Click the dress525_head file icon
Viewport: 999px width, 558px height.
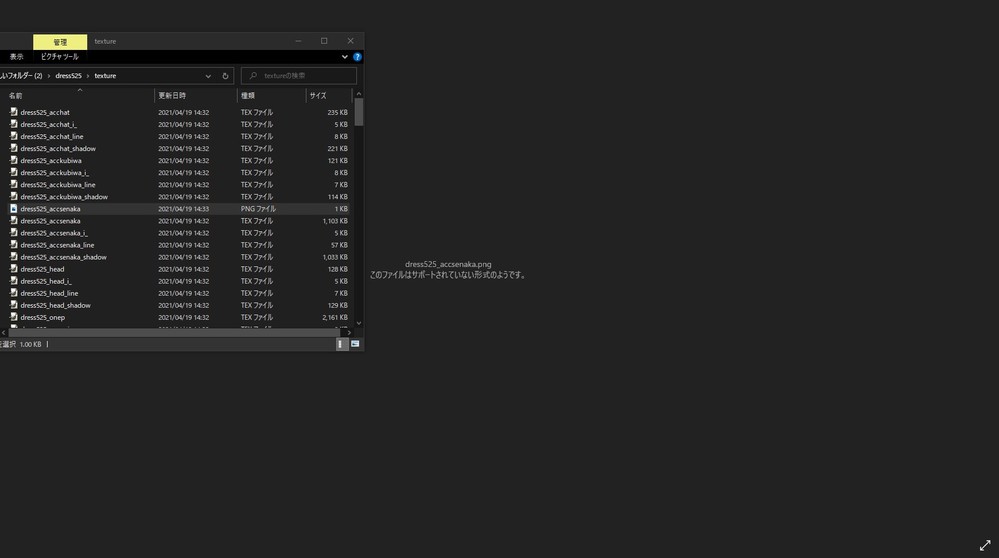pyautogui.click(x=14, y=269)
